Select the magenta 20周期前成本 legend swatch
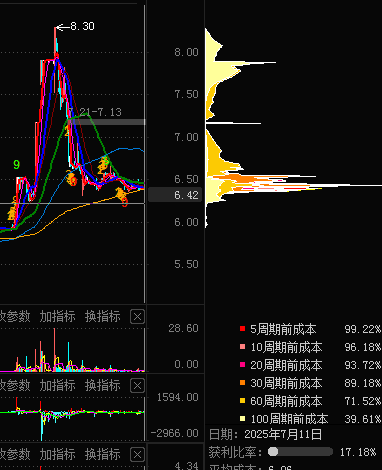 (x=242, y=365)
